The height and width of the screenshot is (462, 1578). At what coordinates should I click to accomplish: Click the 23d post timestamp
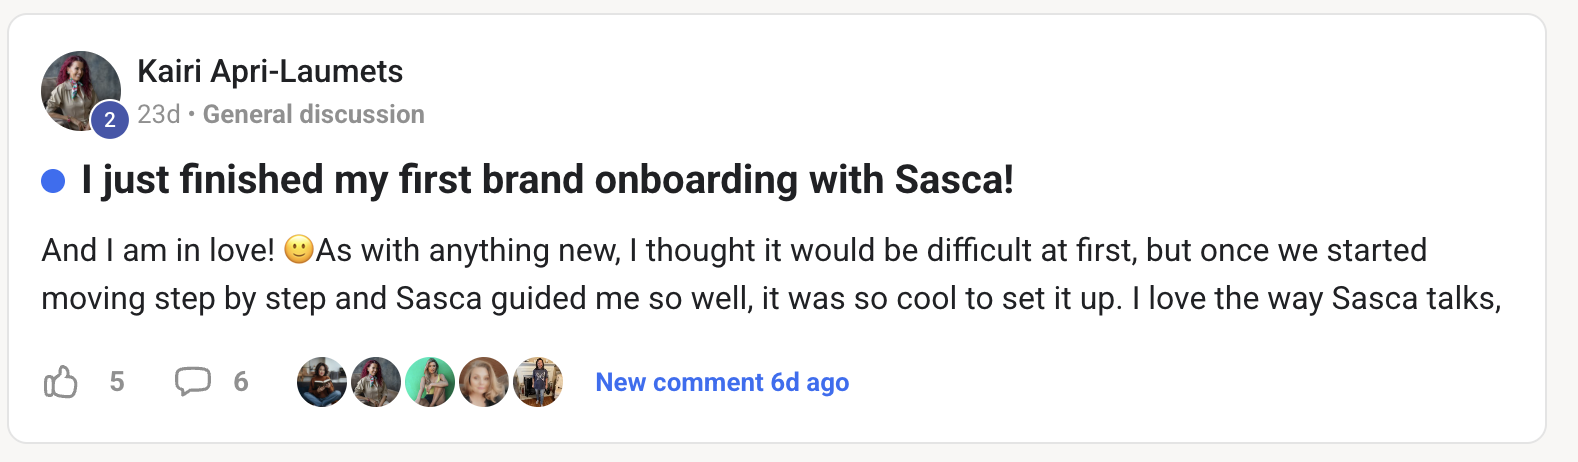158,115
